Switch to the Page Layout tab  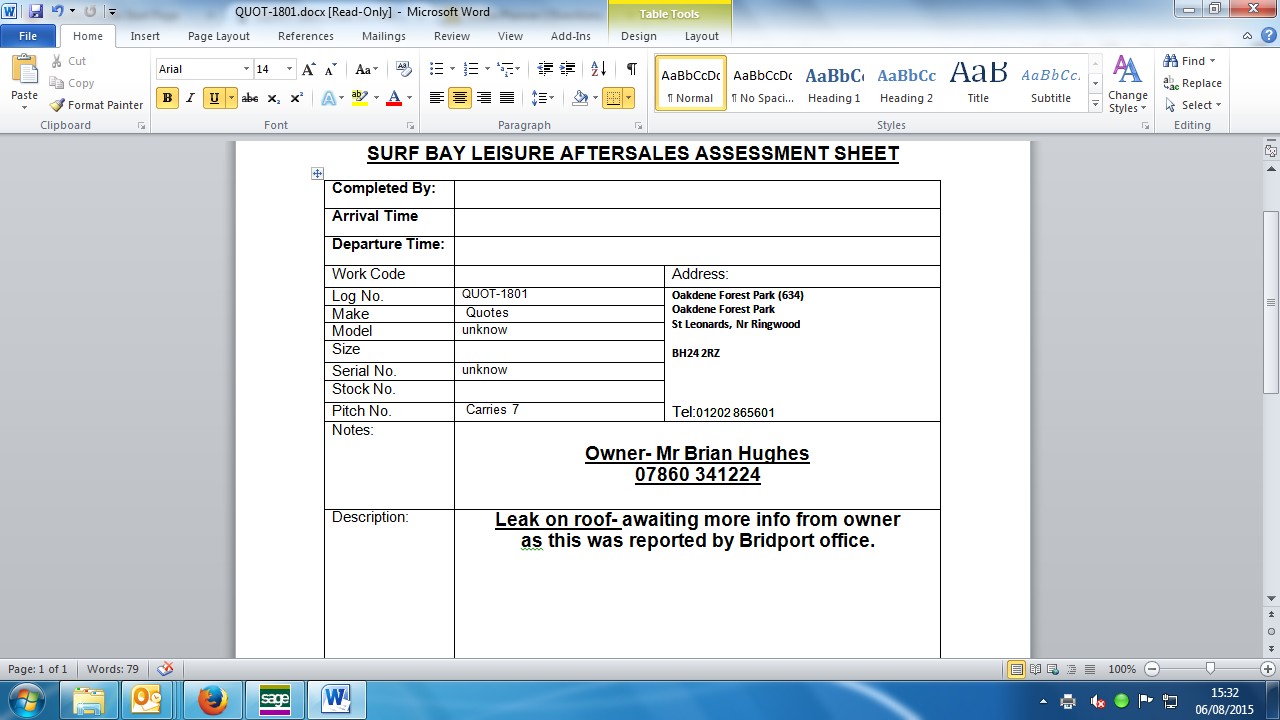(x=218, y=36)
